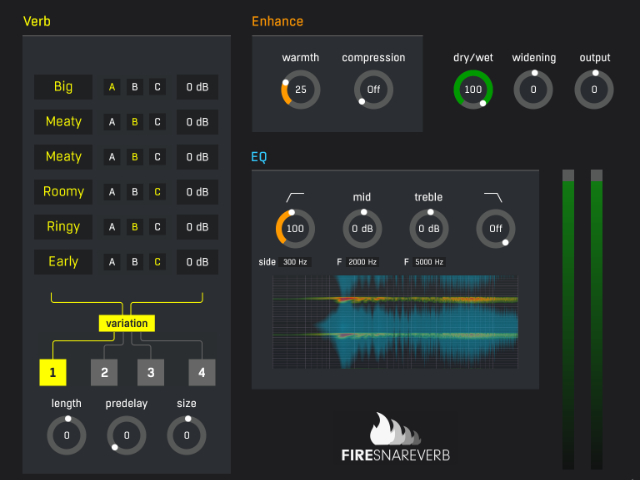640x480 pixels.
Task: Open the Early reverb type selector
Action: 63,262
